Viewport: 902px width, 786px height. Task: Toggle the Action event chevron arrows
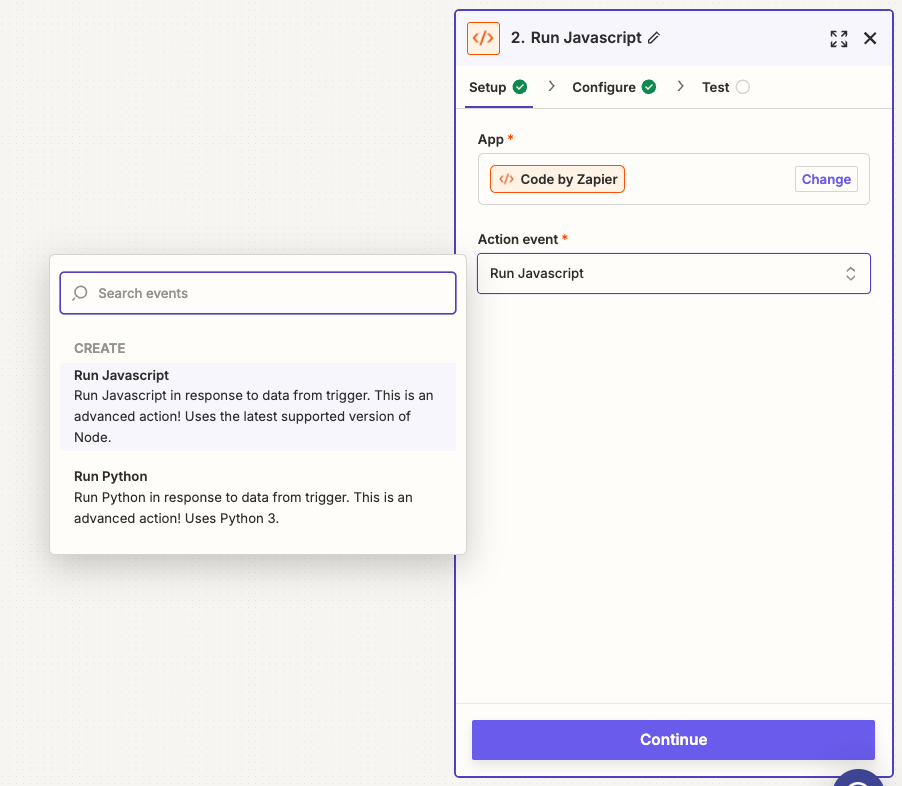850,273
